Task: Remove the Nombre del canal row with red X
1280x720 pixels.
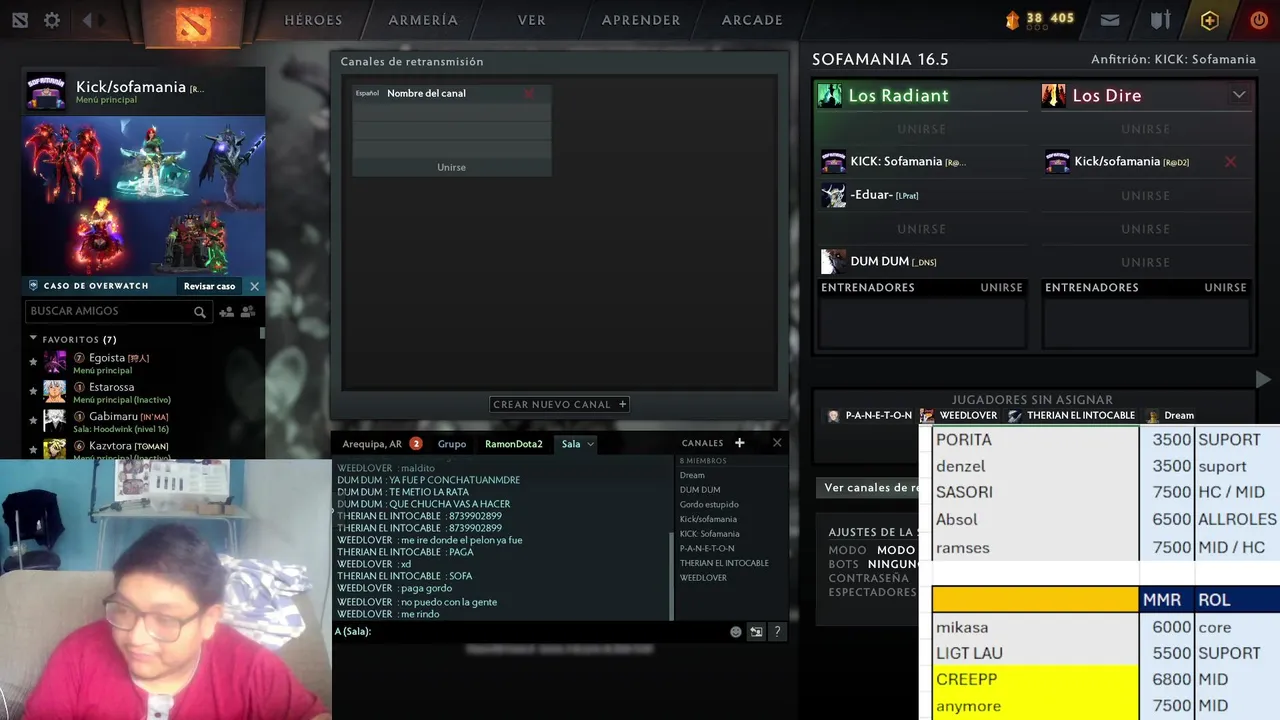Action: tap(529, 94)
